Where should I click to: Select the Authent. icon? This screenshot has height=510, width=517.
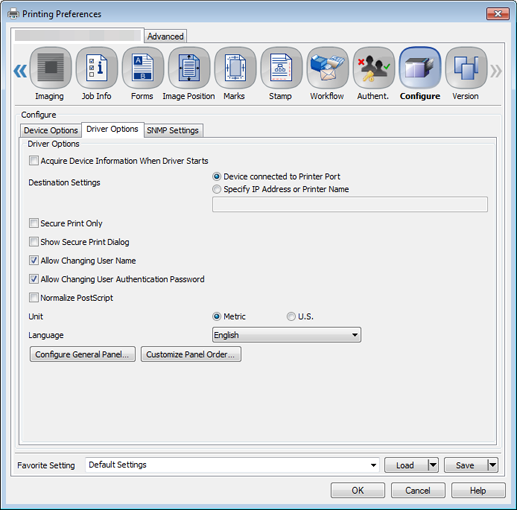374,68
